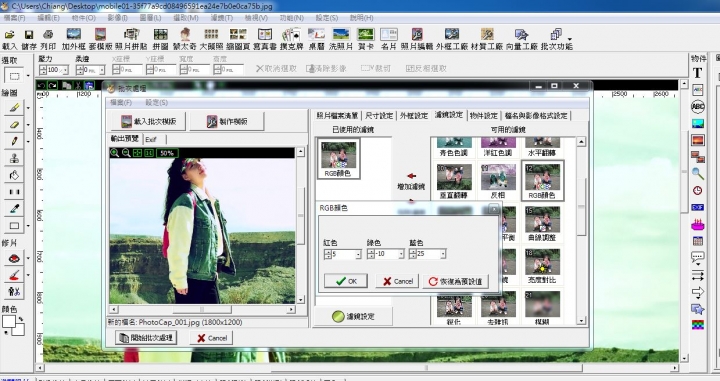Image resolution: width=720 pixels, height=381 pixels.
Task: Open the 檔案(F) menu in main window
Action: tap(14, 18)
